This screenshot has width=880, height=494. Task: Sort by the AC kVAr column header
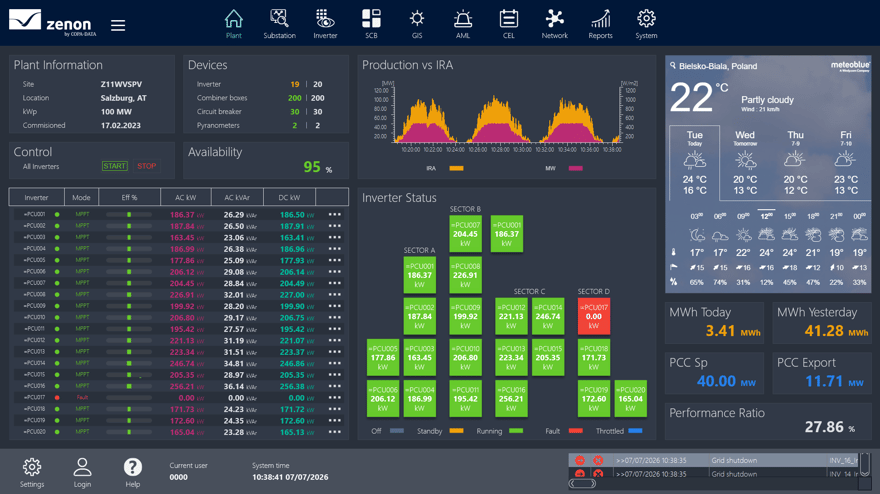(x=237, y=198)
